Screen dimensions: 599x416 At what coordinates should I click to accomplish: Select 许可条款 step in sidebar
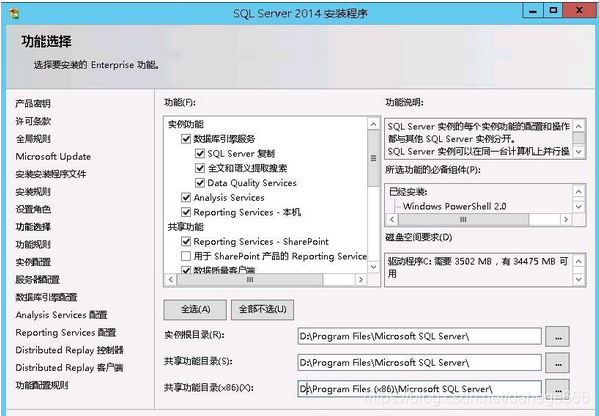pyautogui.click(x=33, y=121)
